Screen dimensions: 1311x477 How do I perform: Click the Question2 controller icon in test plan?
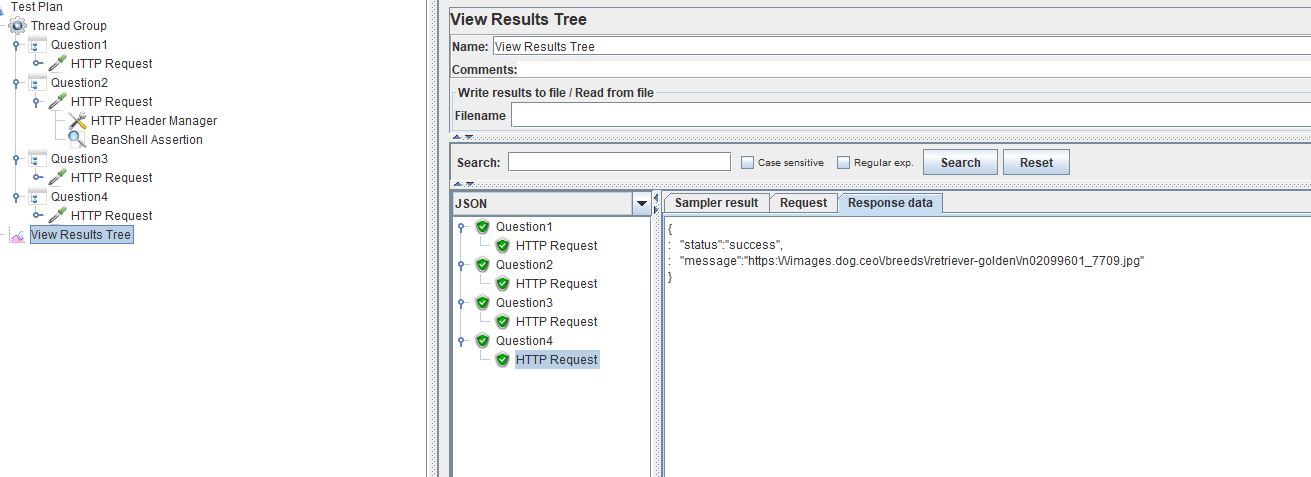coord(38,83)
